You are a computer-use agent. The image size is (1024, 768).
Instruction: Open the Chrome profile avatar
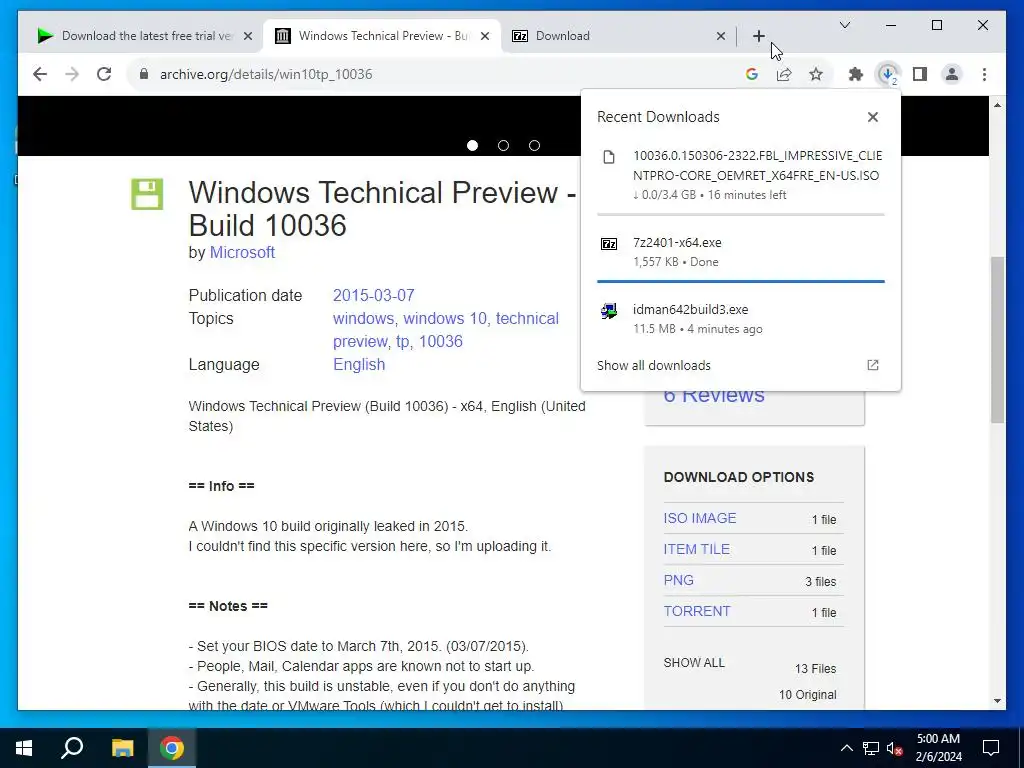[x=952, y=74]
